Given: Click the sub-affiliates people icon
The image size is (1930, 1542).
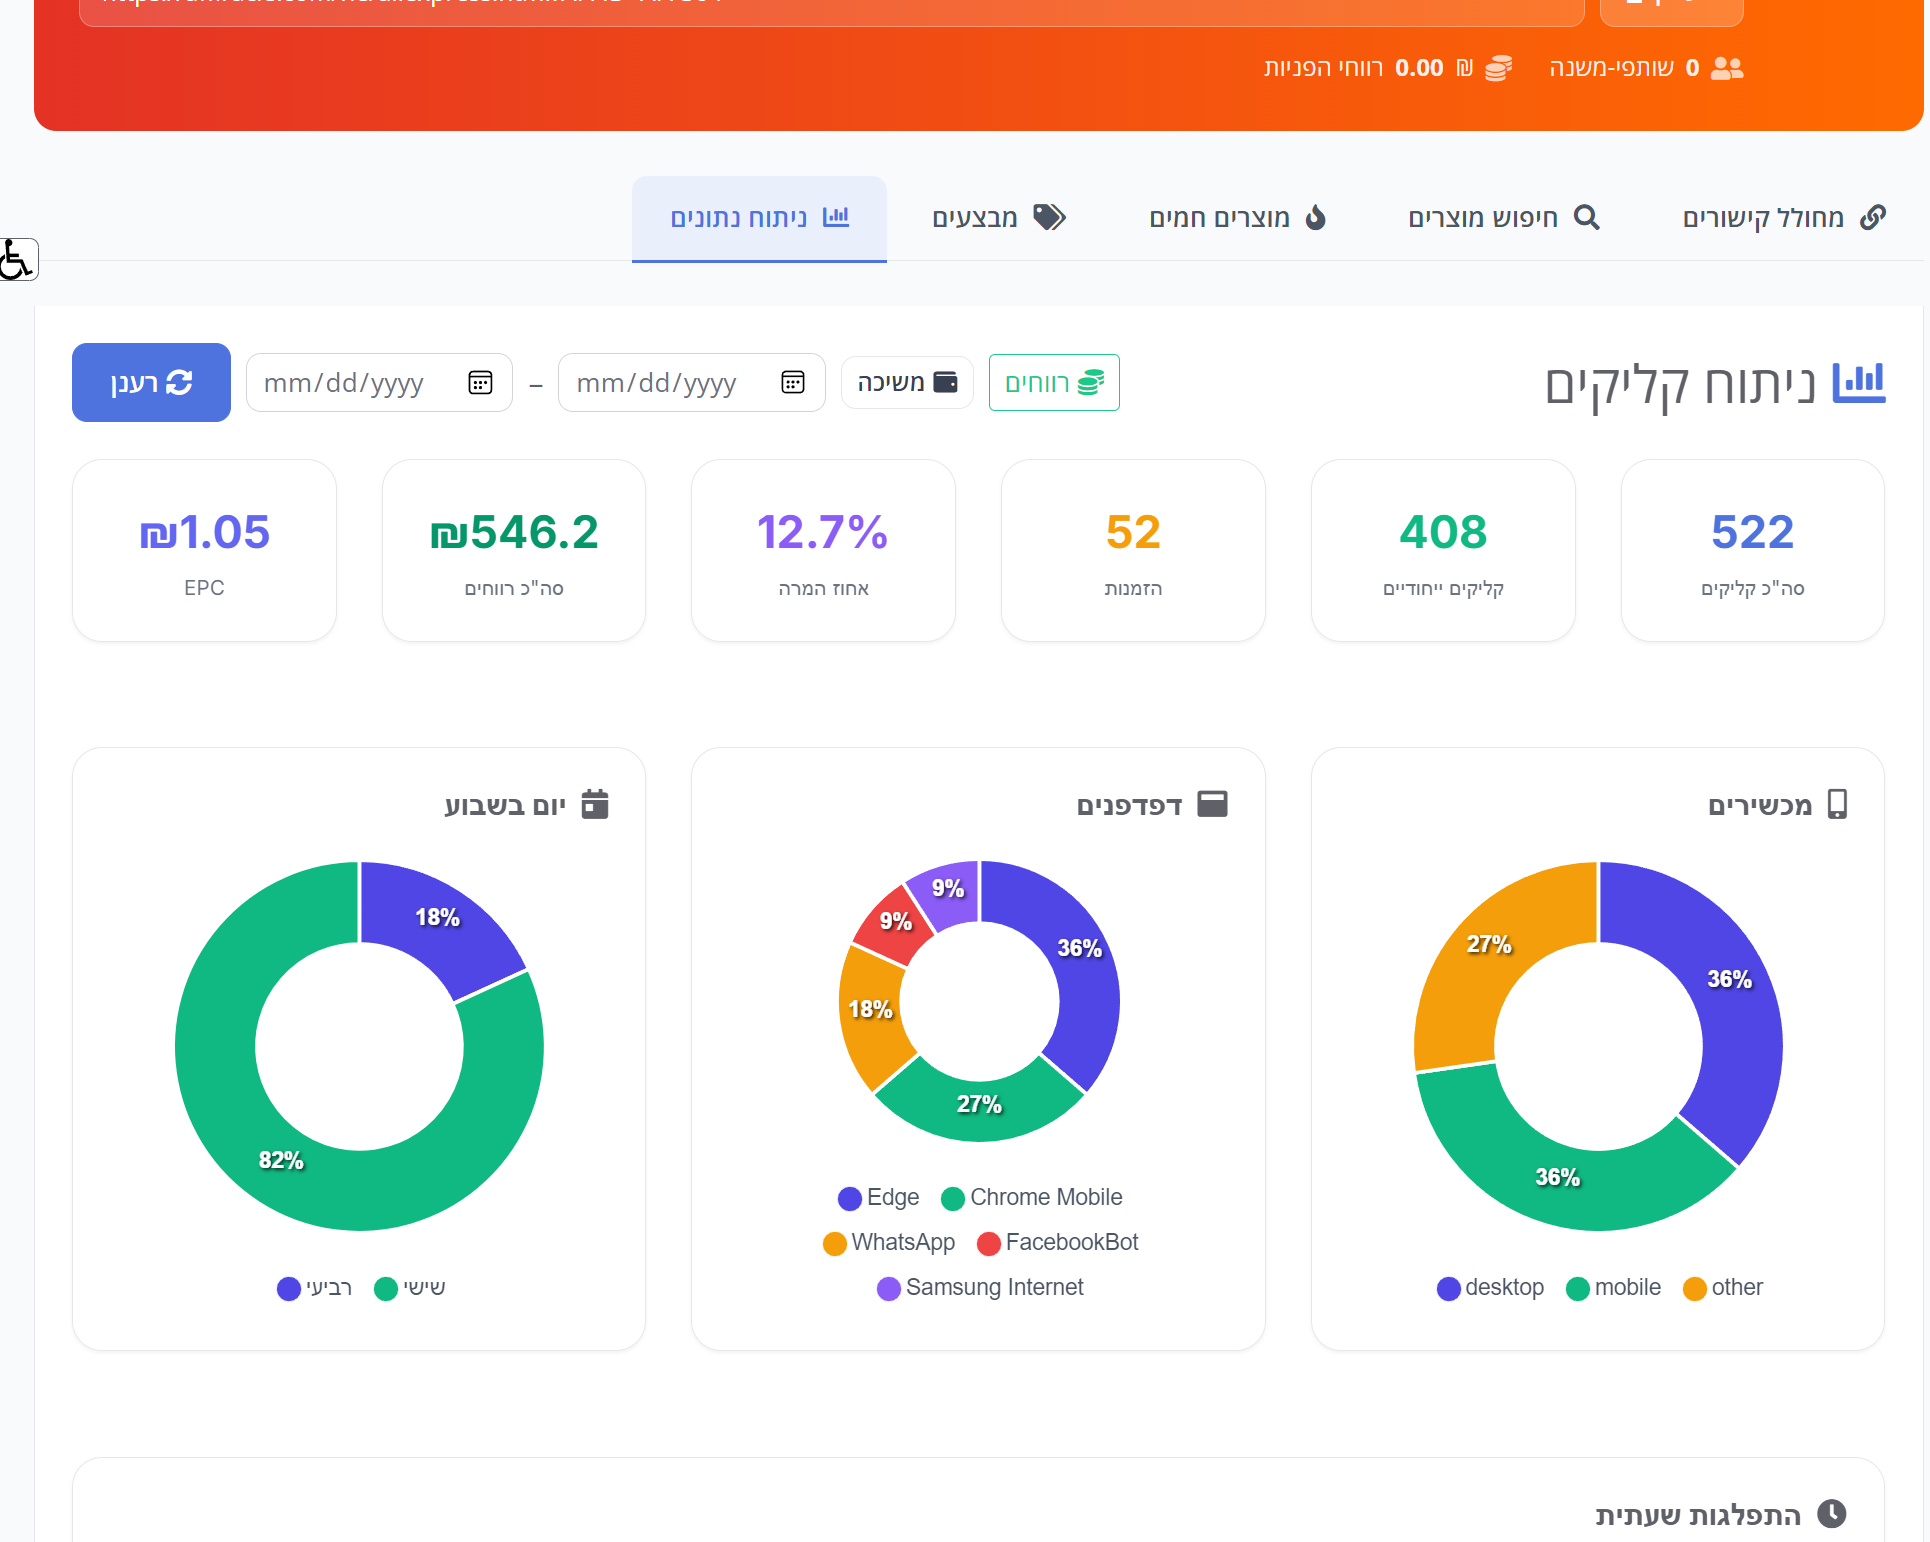Looking at the screenshot, I should pos(1727,68).
